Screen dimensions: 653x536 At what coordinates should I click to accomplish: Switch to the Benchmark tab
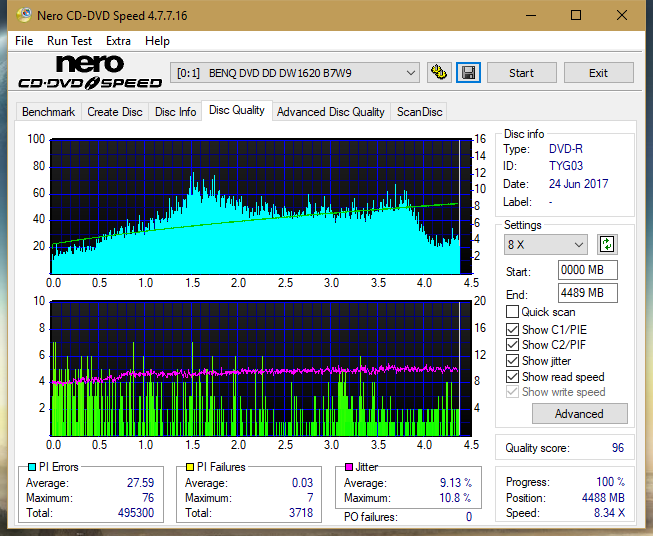point(49,112)
